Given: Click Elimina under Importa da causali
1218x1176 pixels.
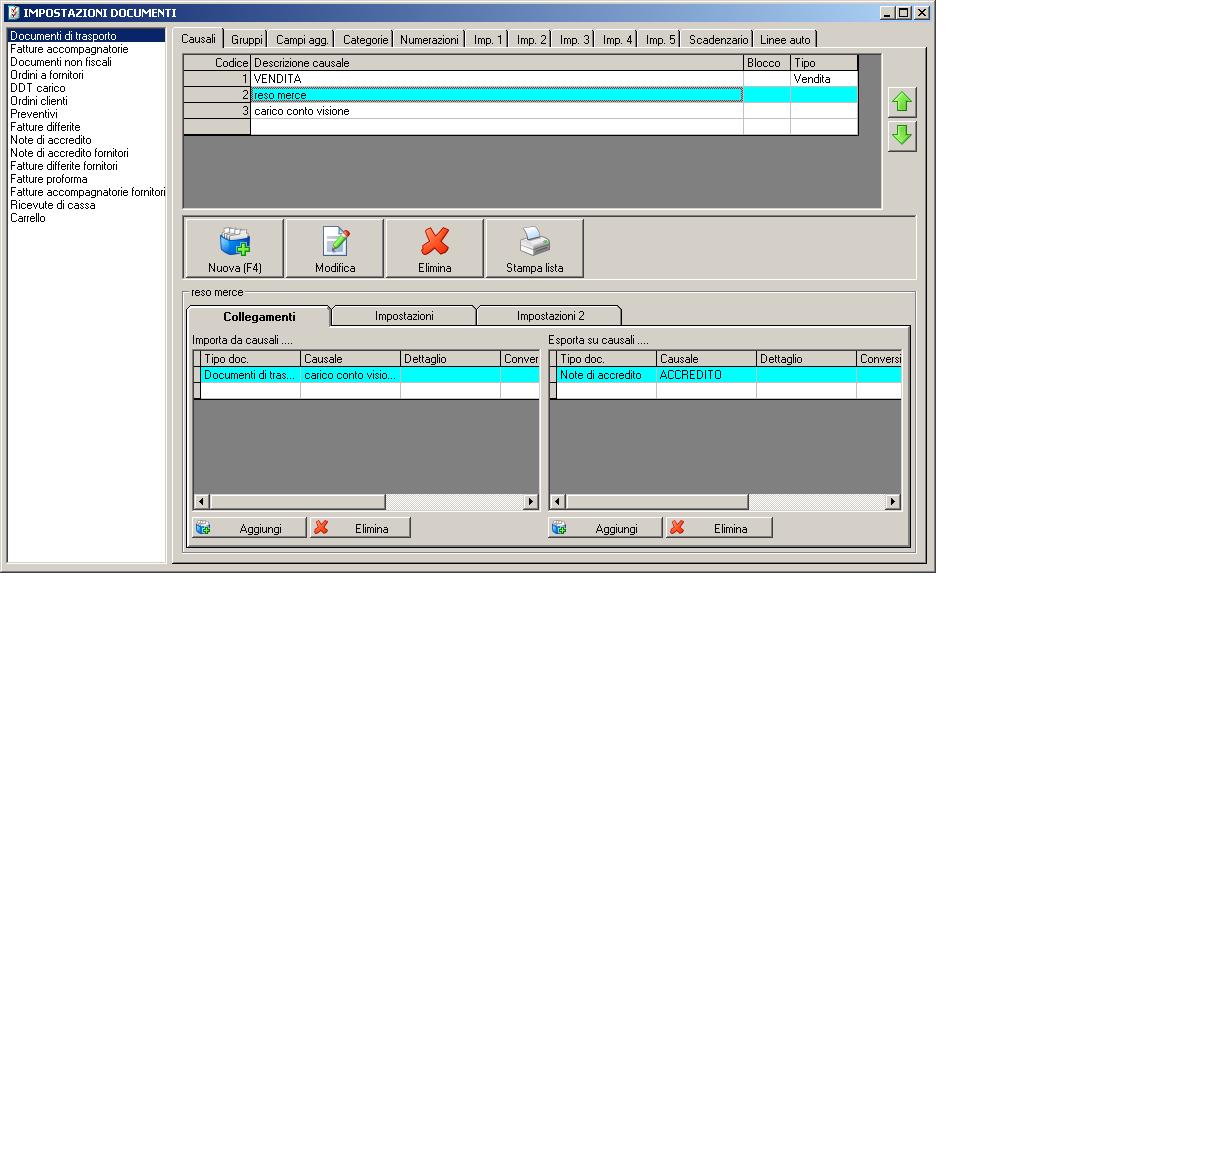Looking at the screenshot, I should [x=360, y=528].
